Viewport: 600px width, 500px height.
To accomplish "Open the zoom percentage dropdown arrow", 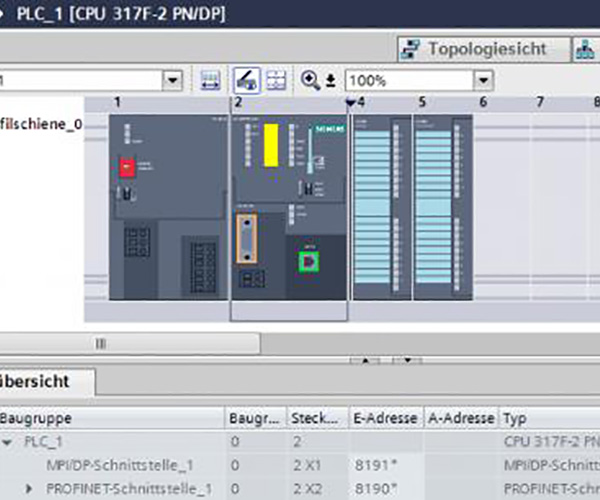I will point(483,80).
